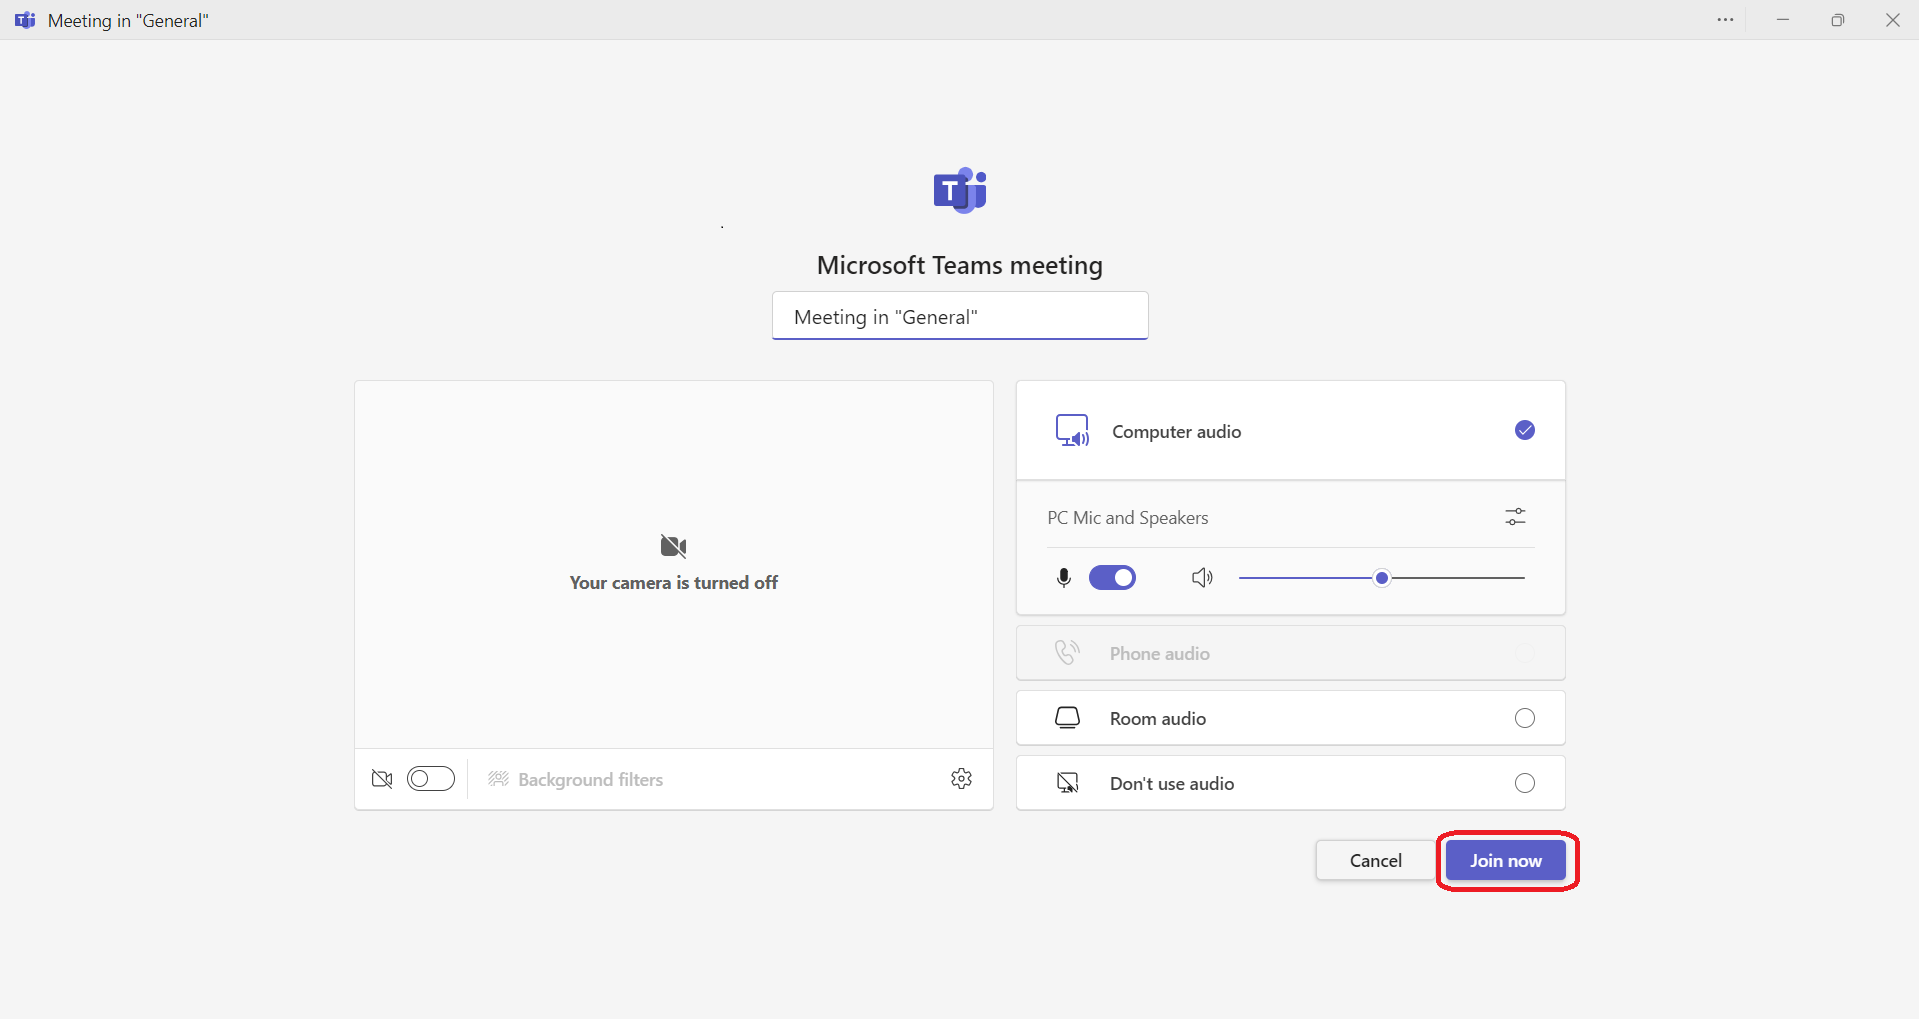Open Background filters

click(x=575, y=779)
